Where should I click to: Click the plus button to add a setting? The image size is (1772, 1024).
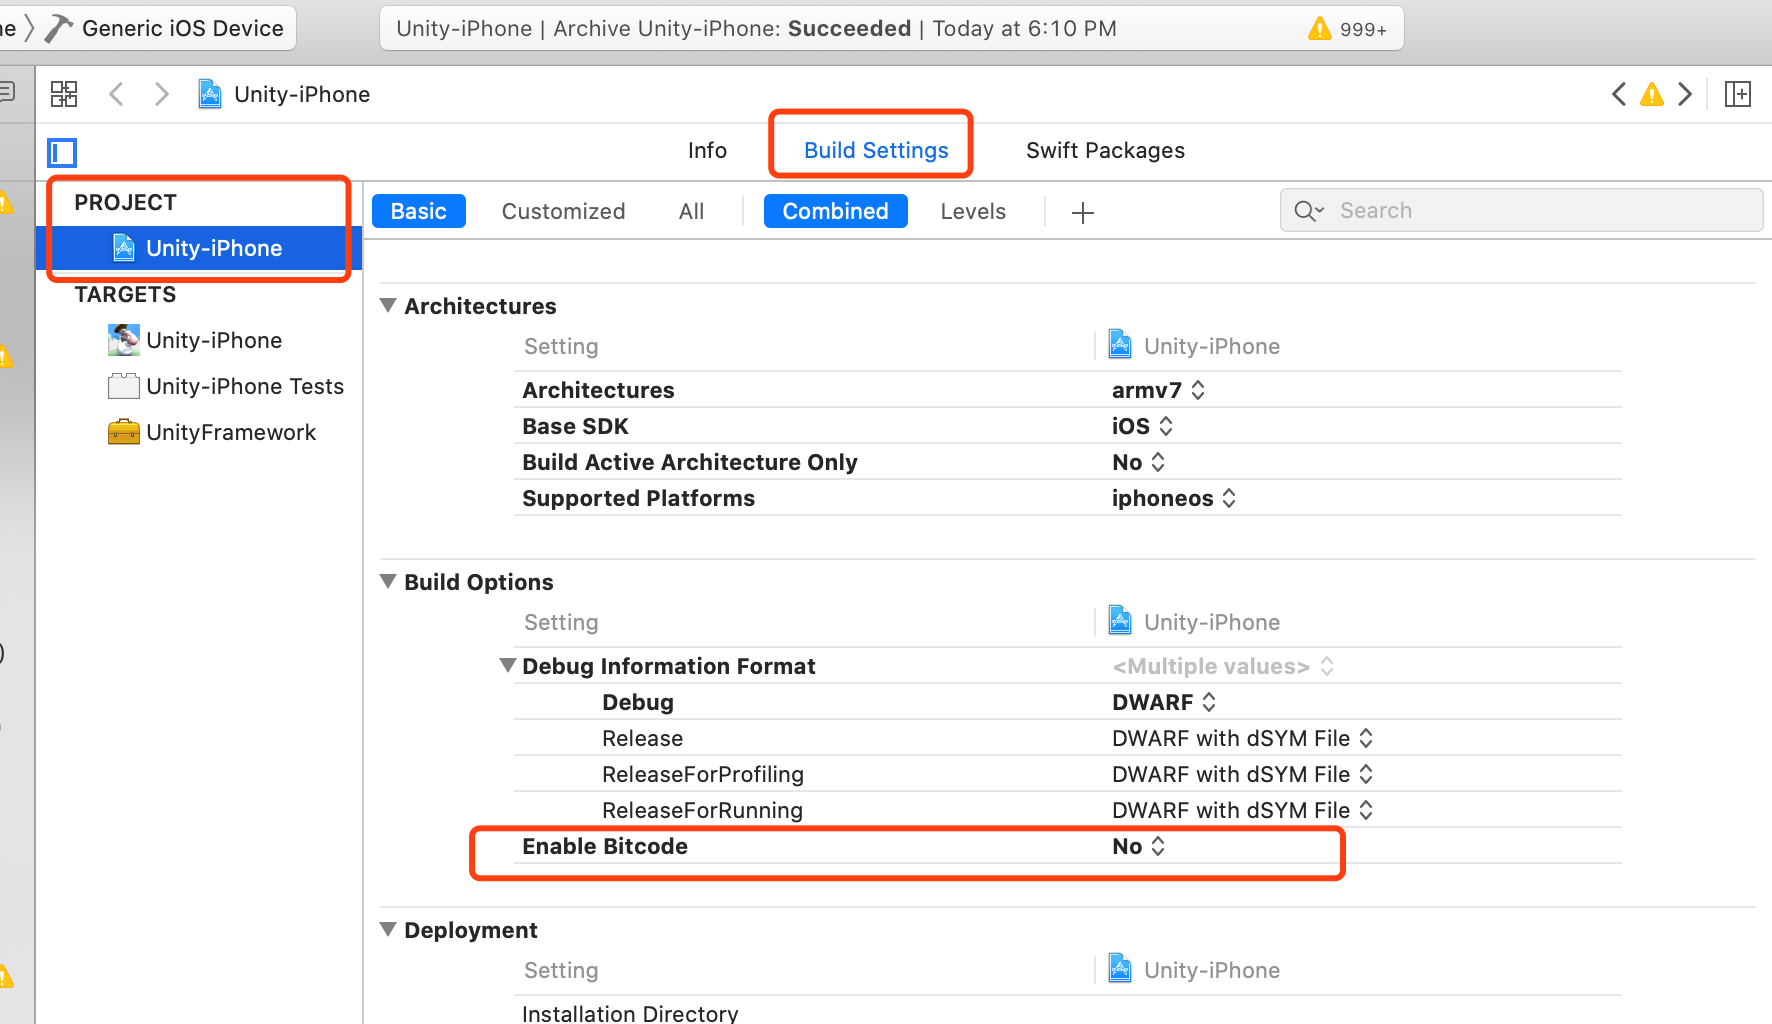[1083, 211]
